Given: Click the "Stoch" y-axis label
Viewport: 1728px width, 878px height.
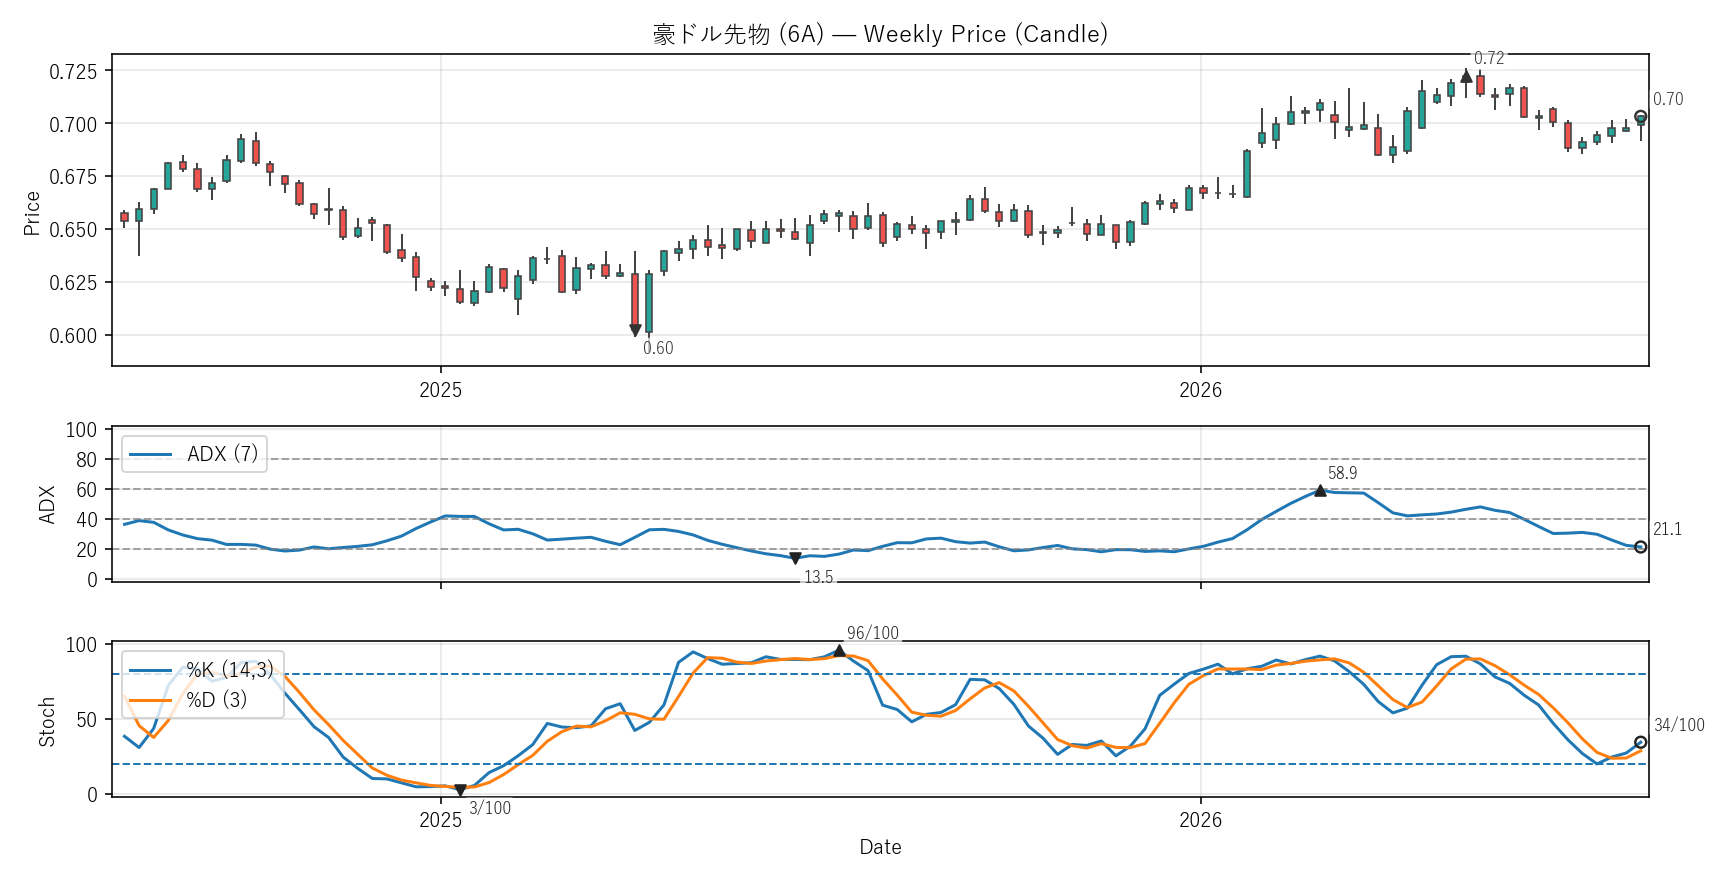Looking at the screenshot, I should coord(46,722).
